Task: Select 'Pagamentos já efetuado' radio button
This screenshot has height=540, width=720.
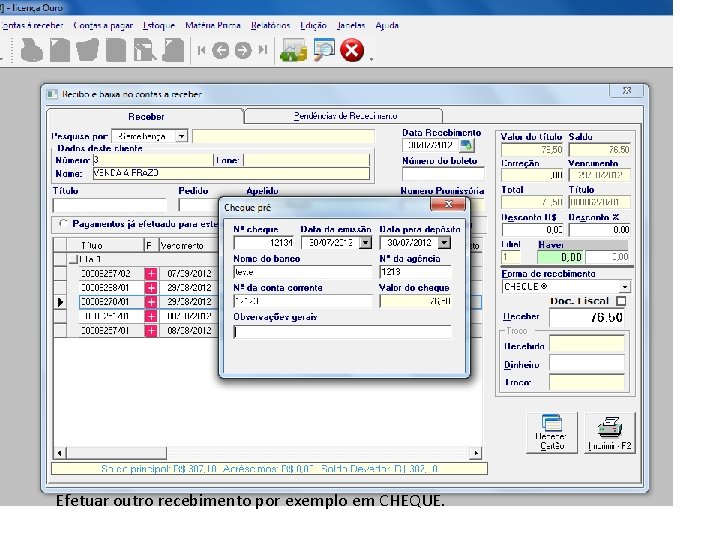Action: [x=62, y=224]
